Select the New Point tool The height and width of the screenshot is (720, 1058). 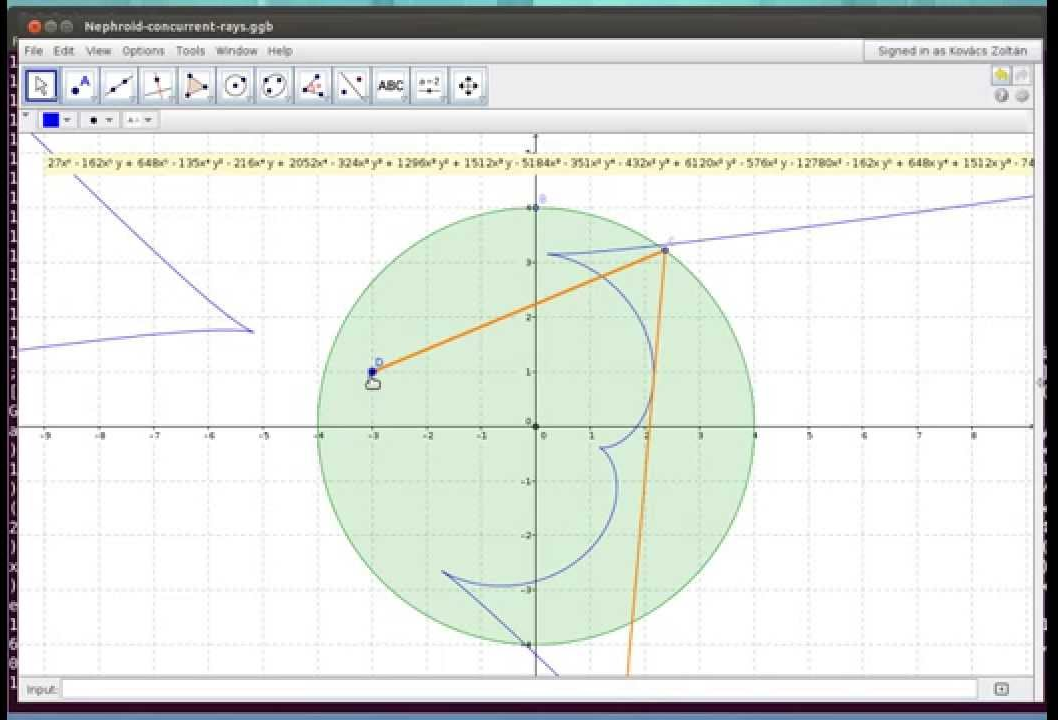pos(80,86)
